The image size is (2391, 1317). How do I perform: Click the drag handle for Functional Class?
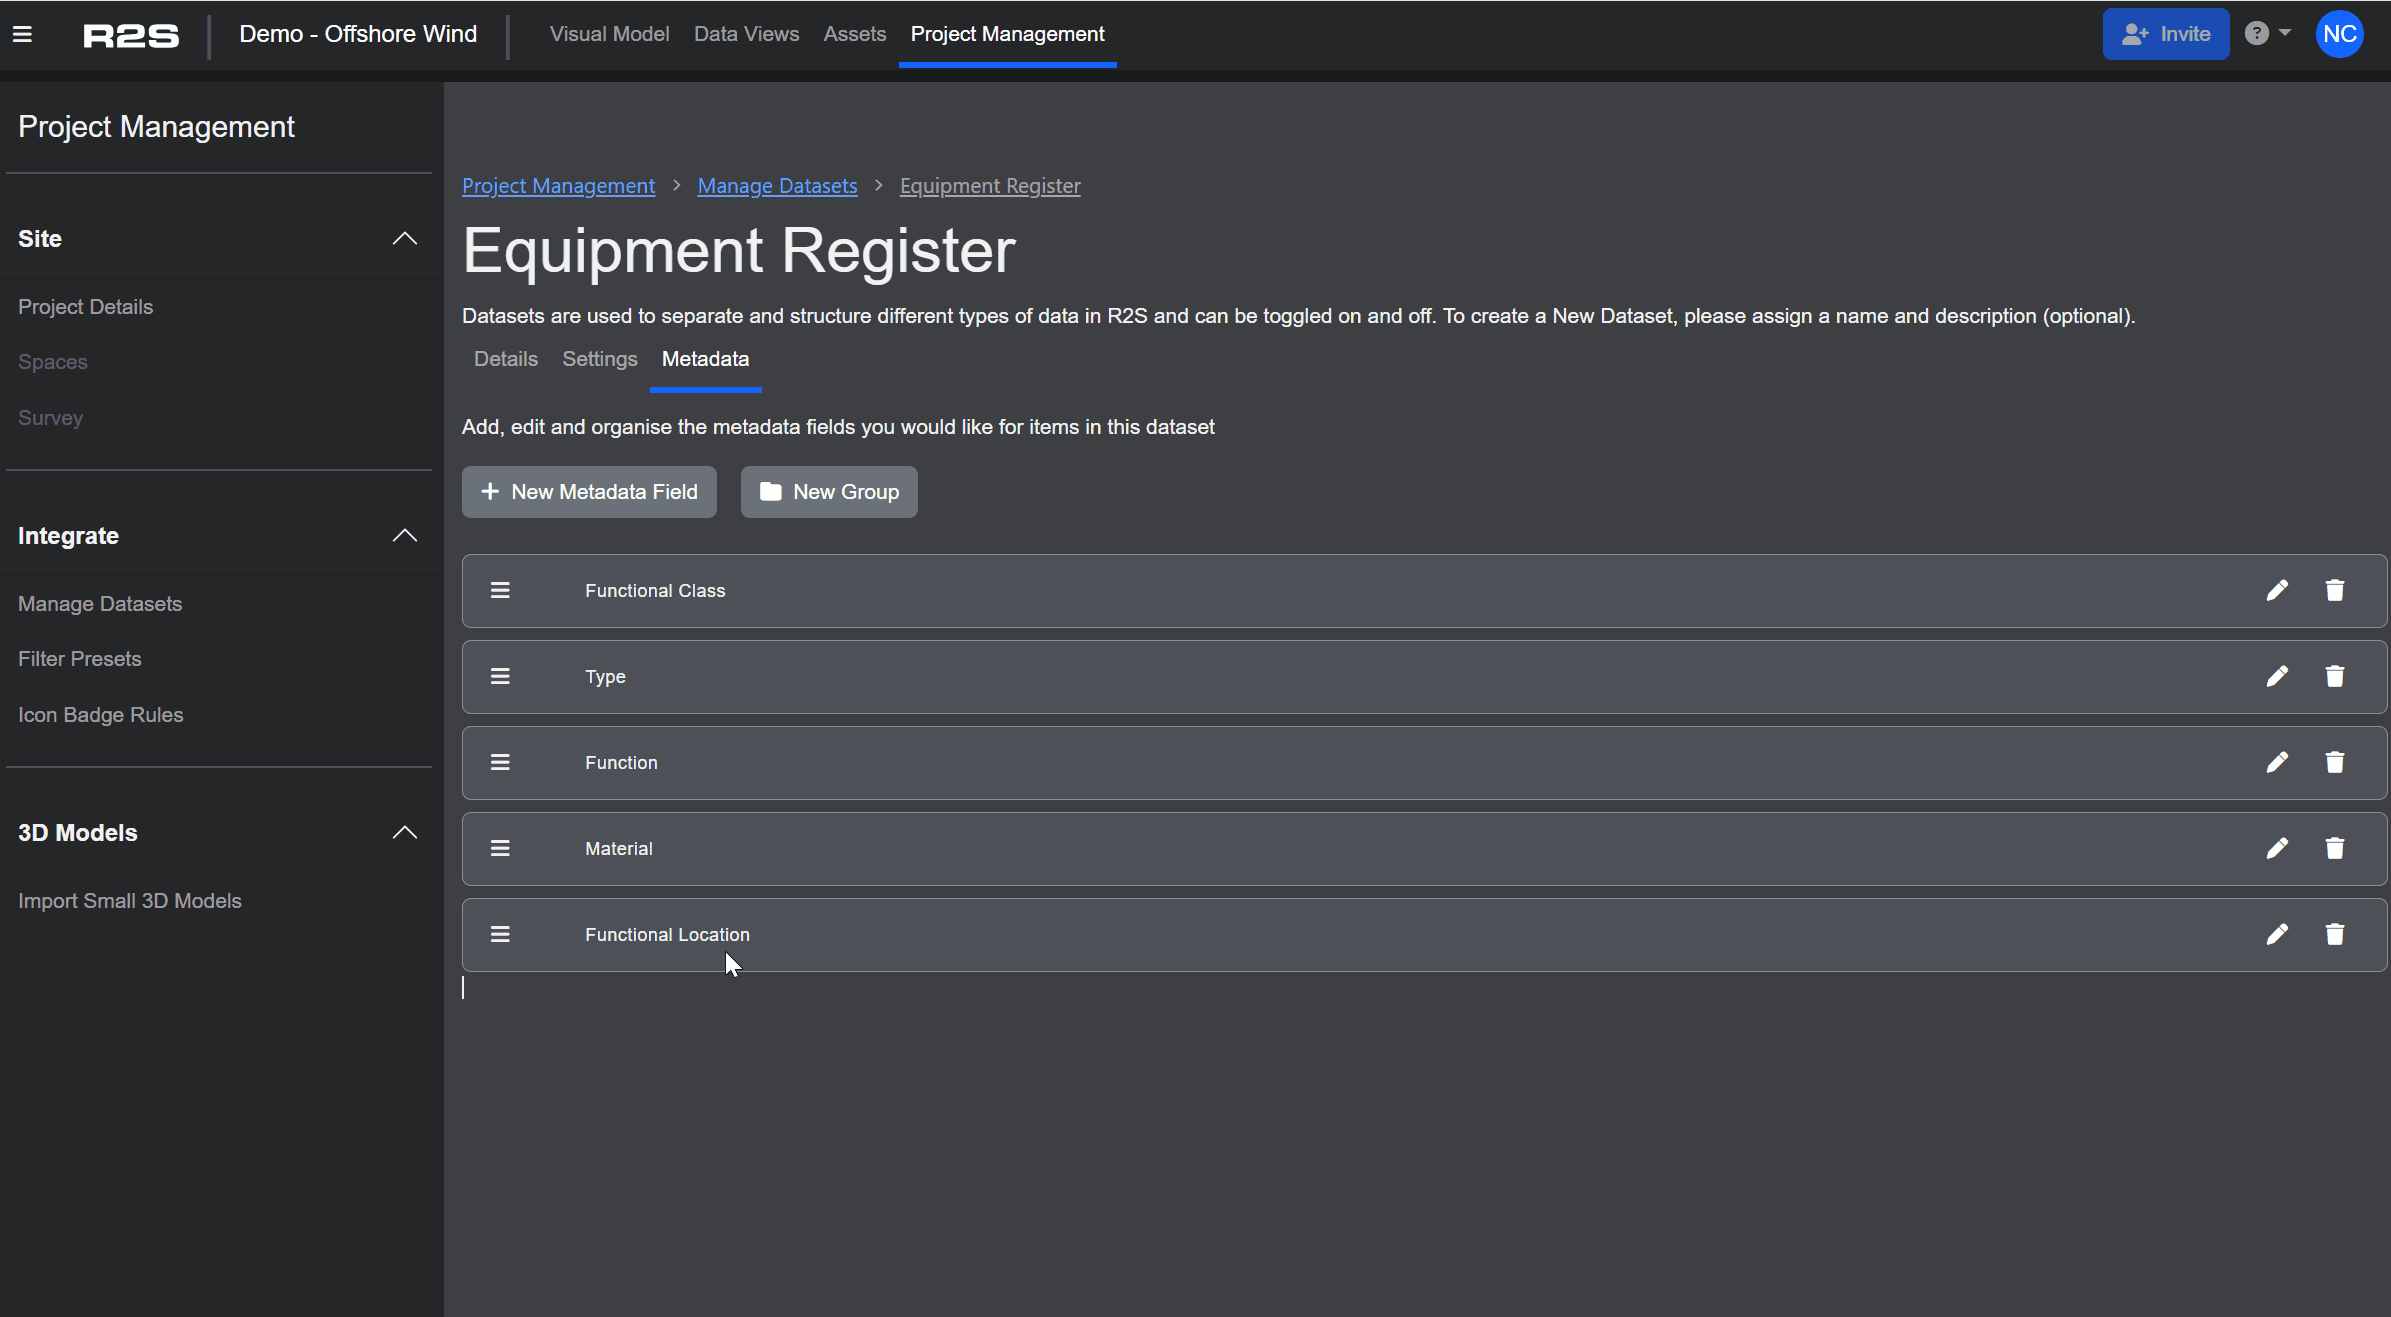point(500,591)
